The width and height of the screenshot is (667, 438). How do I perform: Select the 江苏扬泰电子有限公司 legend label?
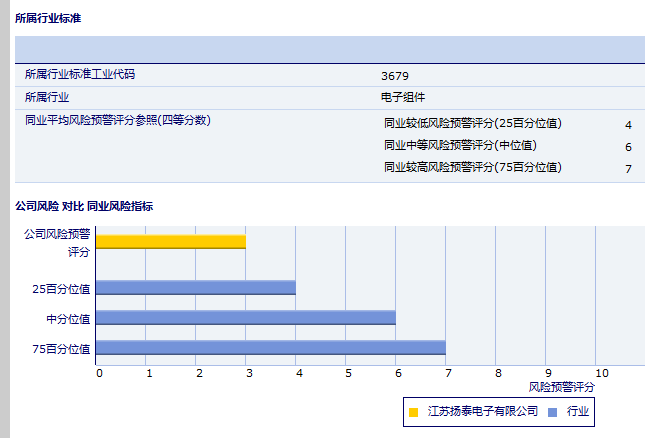482,411
